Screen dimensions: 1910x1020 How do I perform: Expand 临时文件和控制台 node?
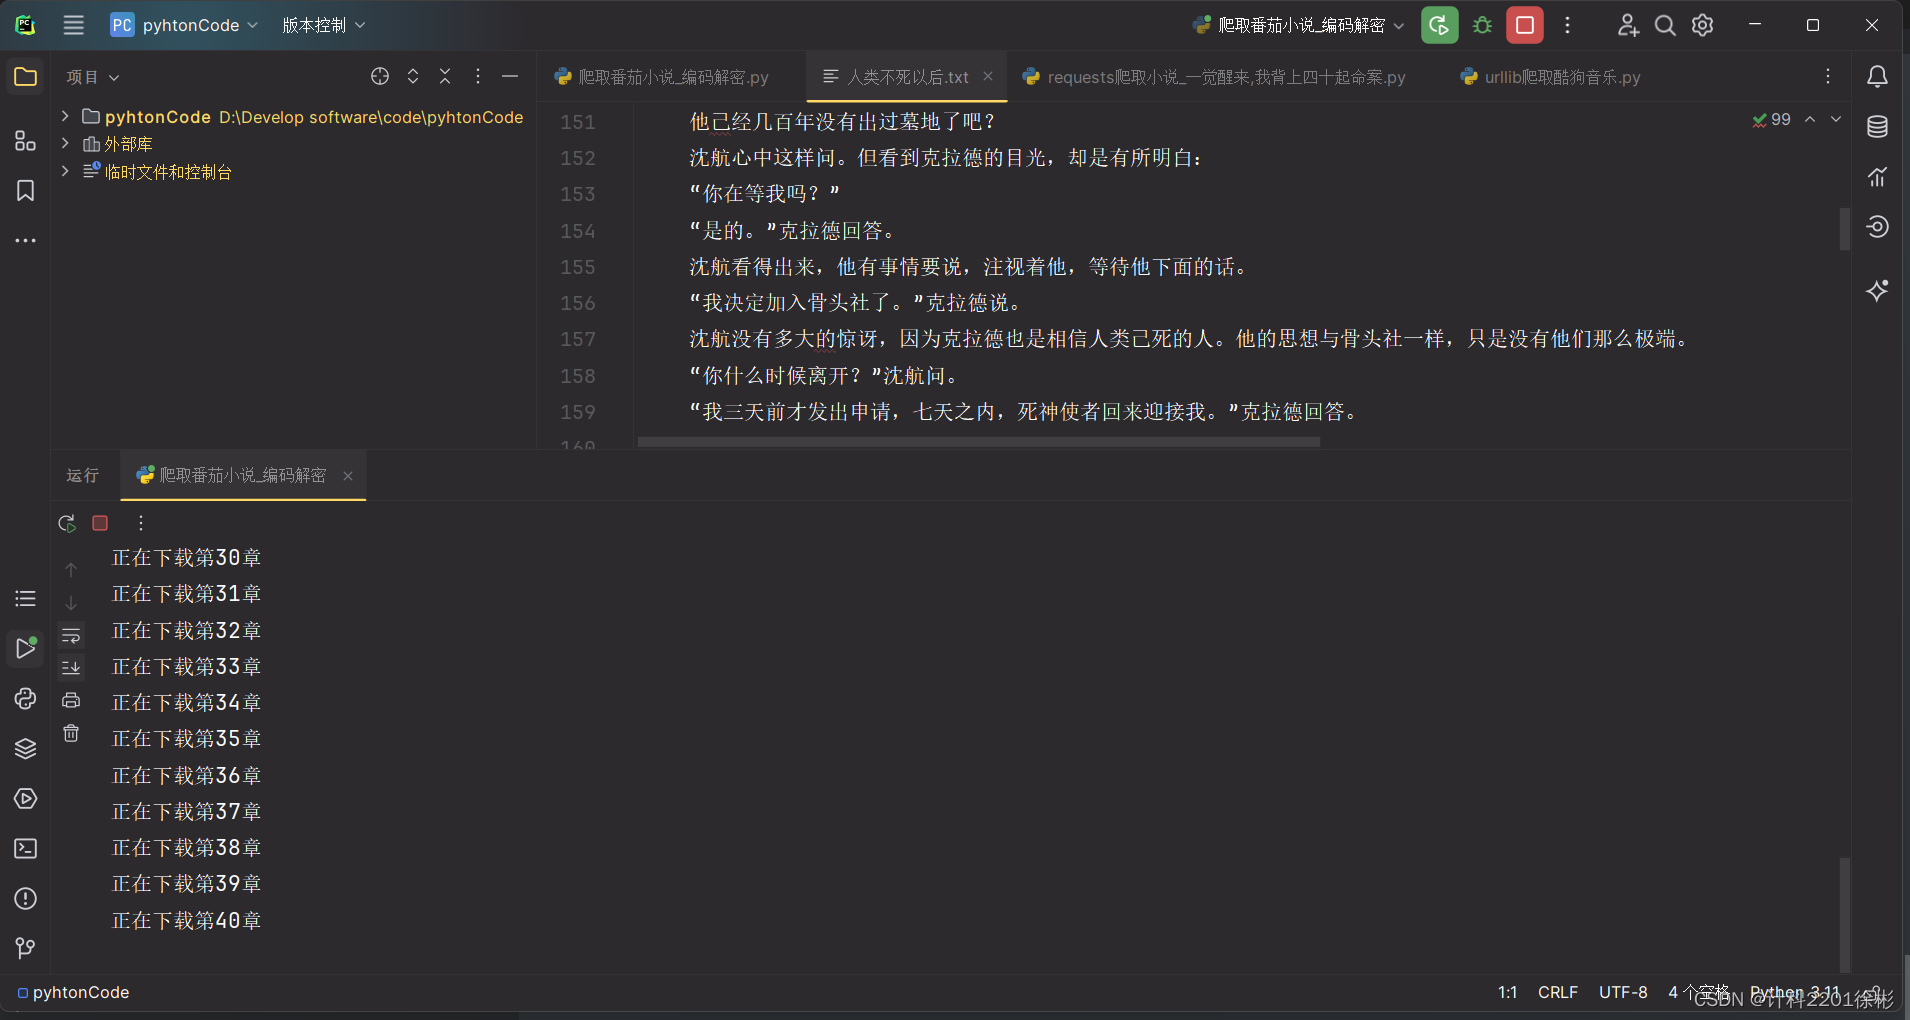pyautogui.click(x=65, y=171)
